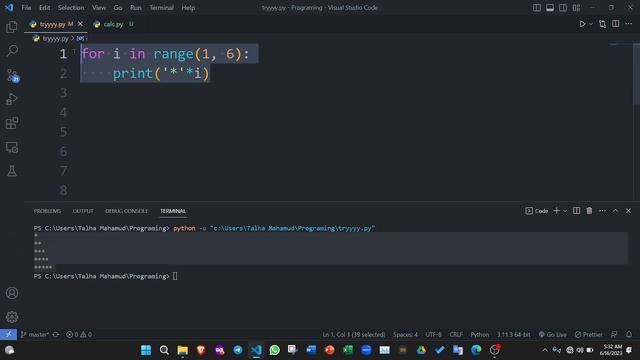Switch to DEBUG CONSOLE panel tab
The image size is (640, 360).
(127, 211)
